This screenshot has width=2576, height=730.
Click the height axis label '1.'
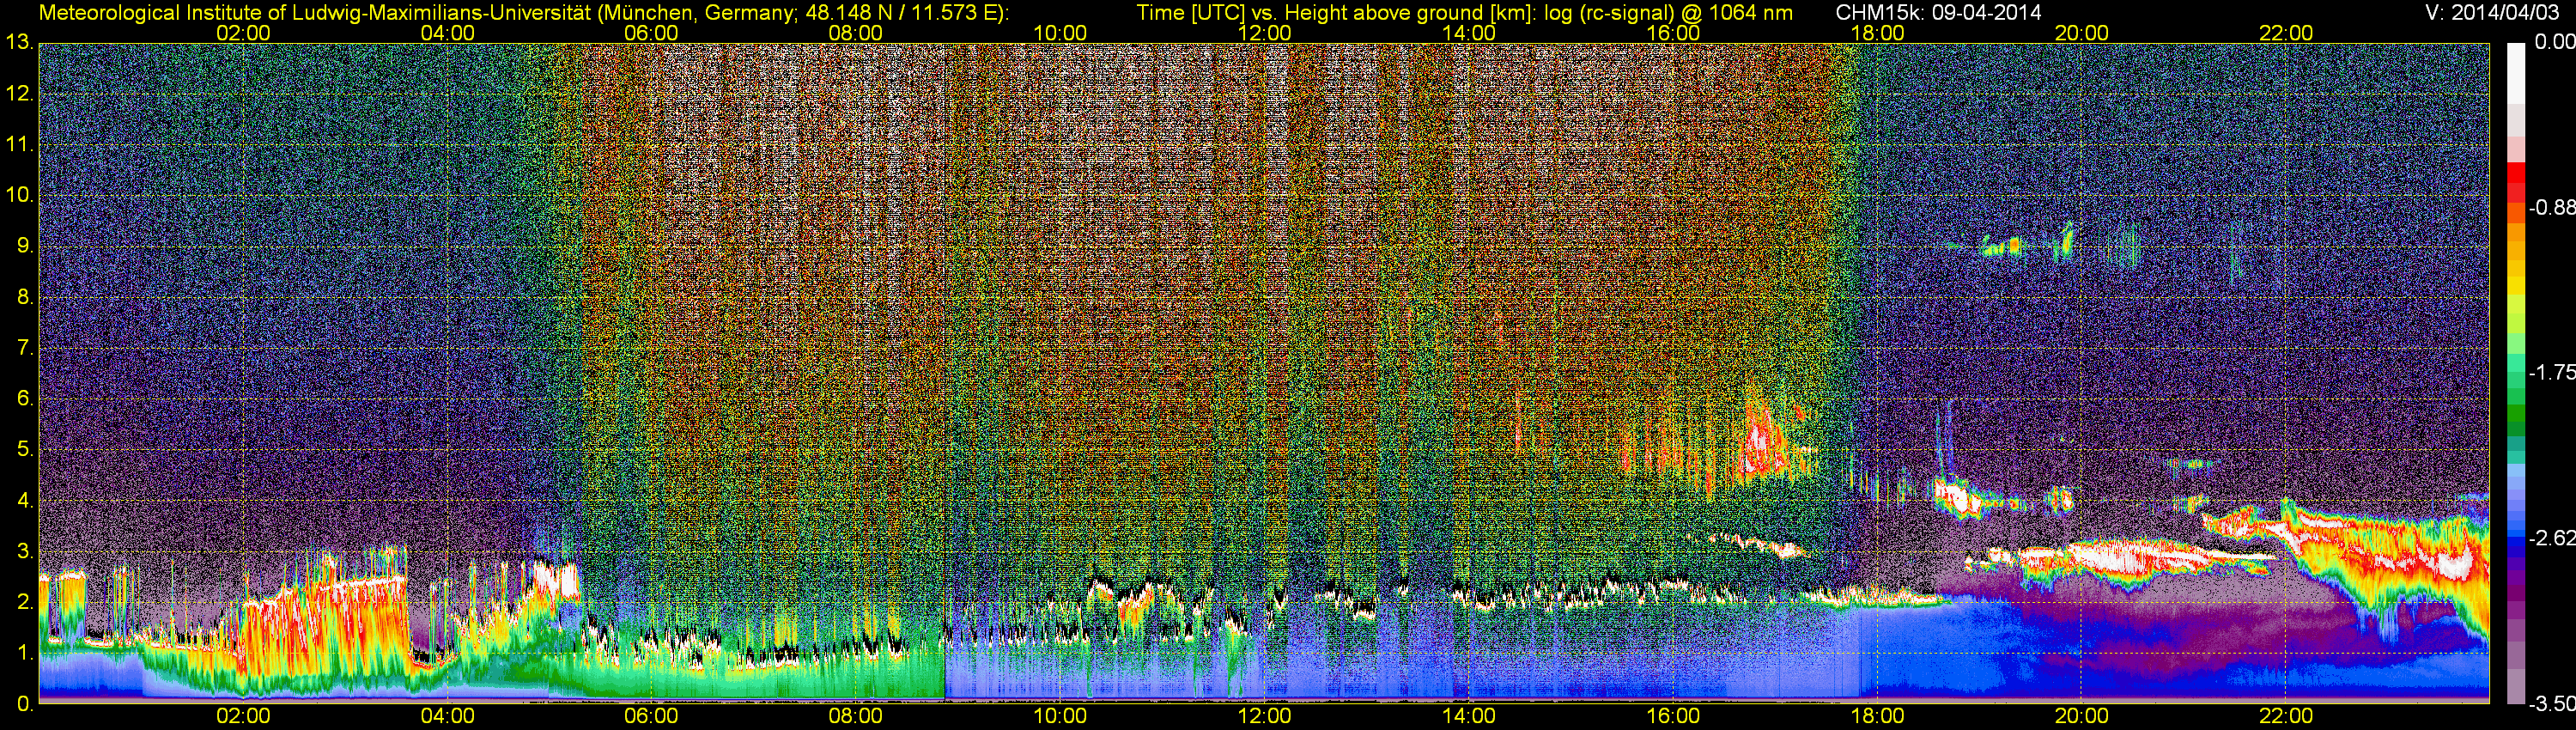click(x=24, y=653)
